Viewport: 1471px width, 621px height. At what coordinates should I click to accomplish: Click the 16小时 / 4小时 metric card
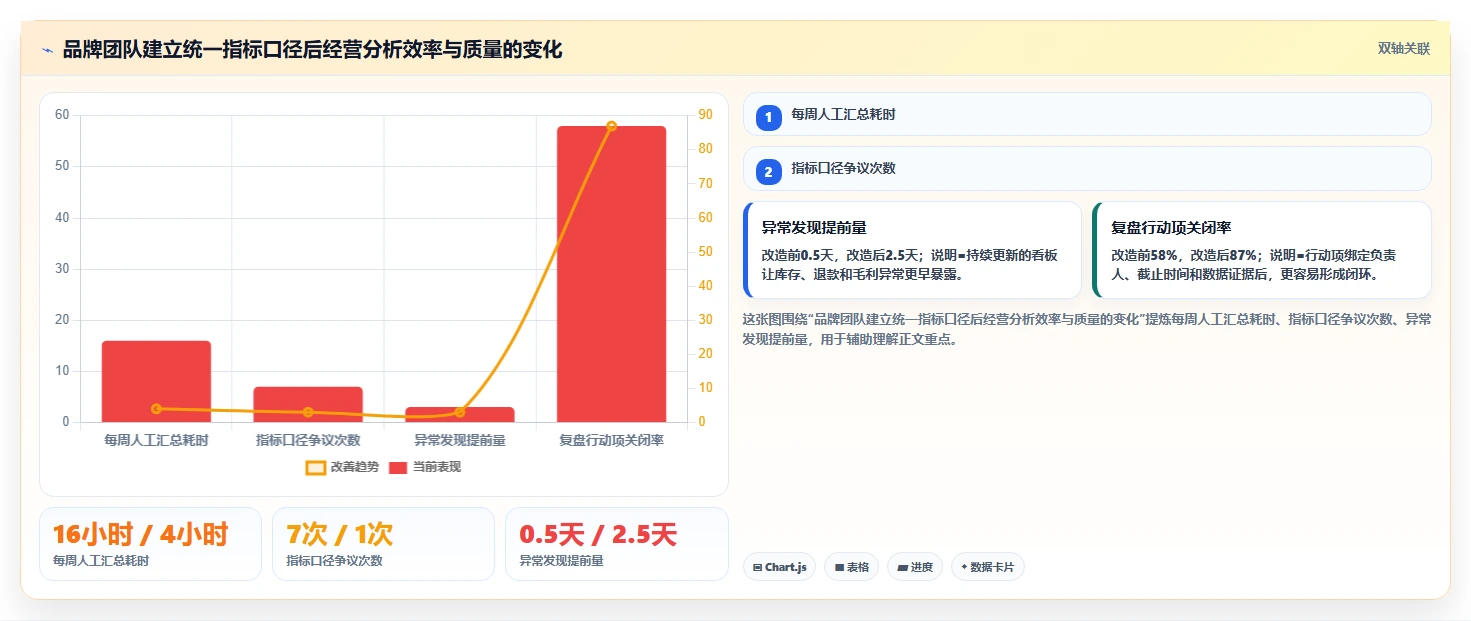coord(150,544)
